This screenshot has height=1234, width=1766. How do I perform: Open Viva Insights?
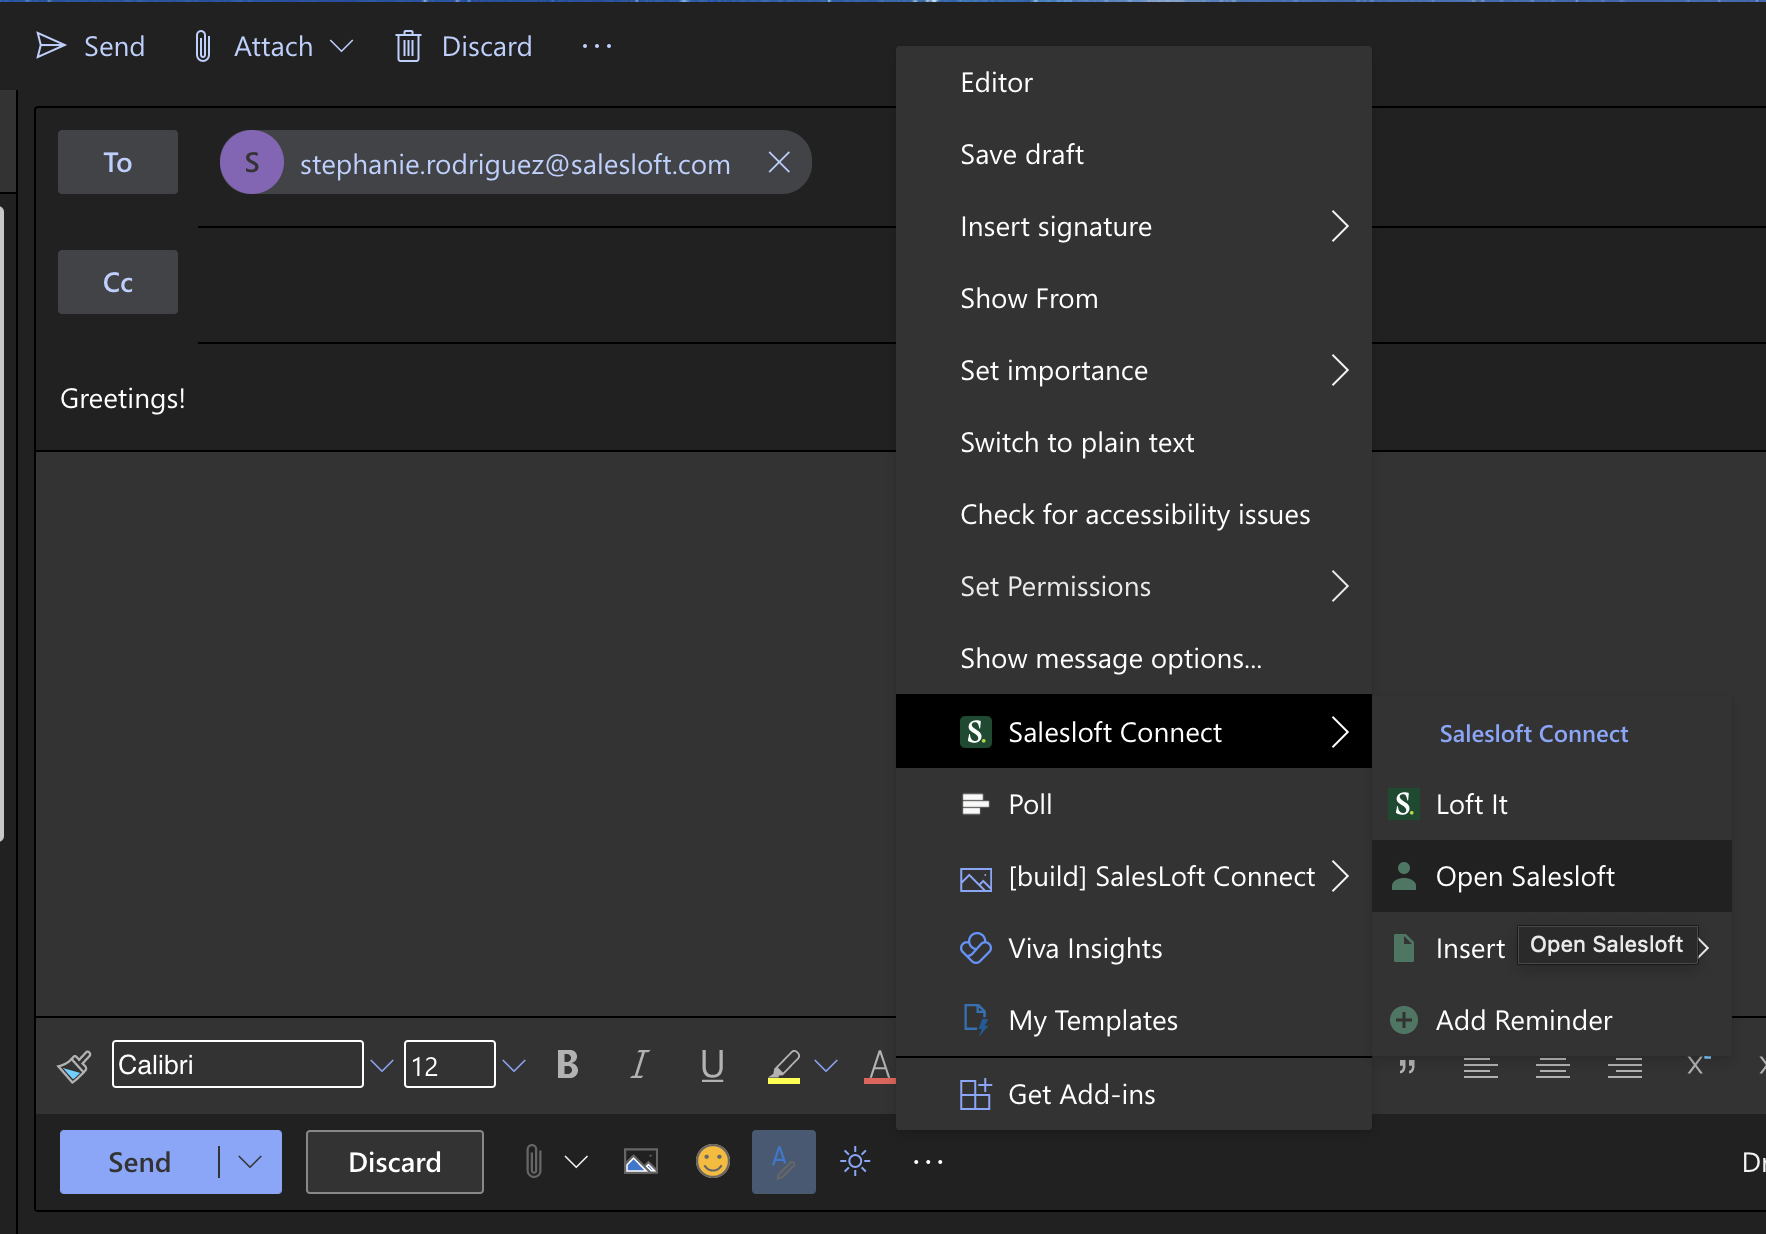pyautogui.click(x=1084, y=948)
